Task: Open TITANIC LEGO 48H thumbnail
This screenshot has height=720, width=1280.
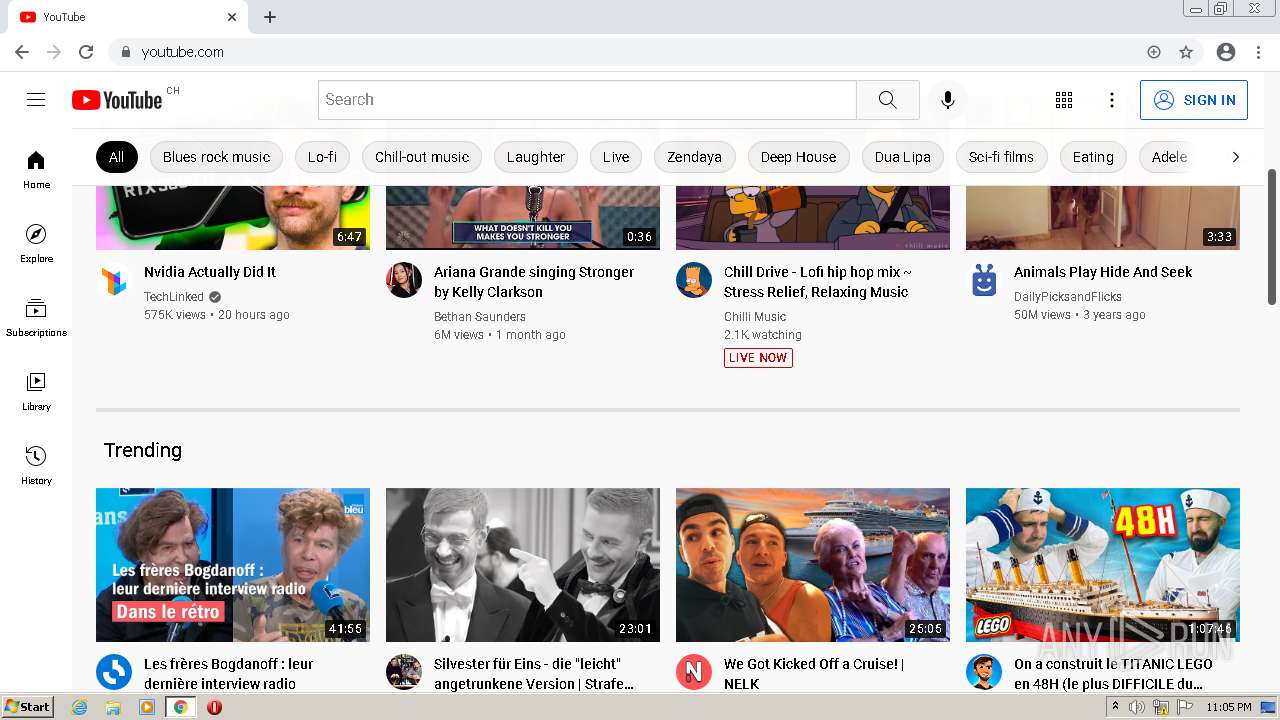Action: pos(1103,565)
